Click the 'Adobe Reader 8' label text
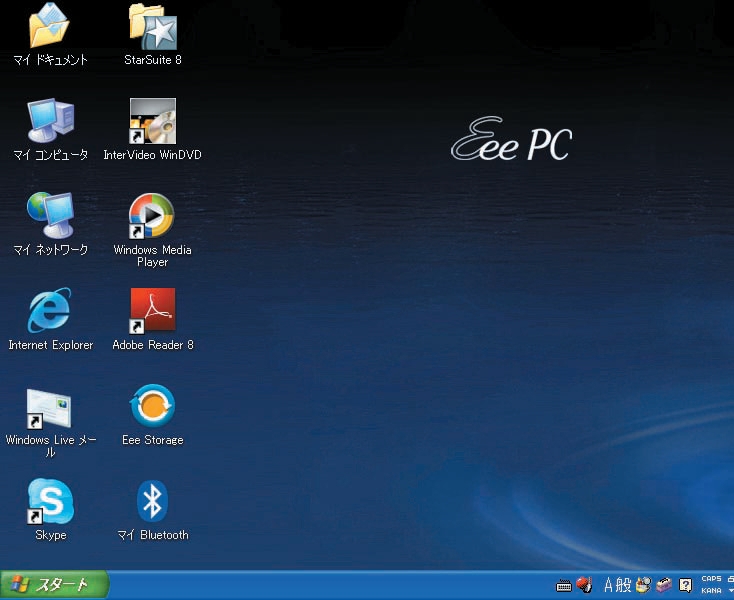This screenshot has height=600, width=734. [153, 345]
